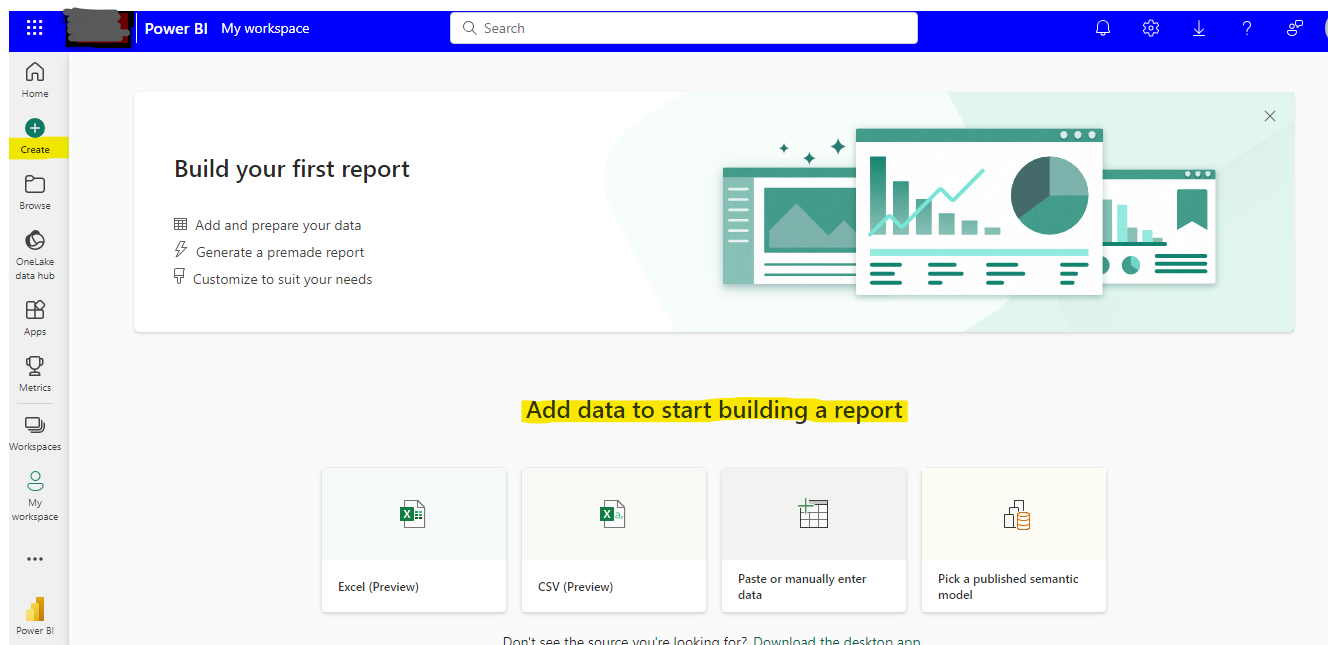Click the Build your first report heading

pyautogui.click(x=292, y=169)
